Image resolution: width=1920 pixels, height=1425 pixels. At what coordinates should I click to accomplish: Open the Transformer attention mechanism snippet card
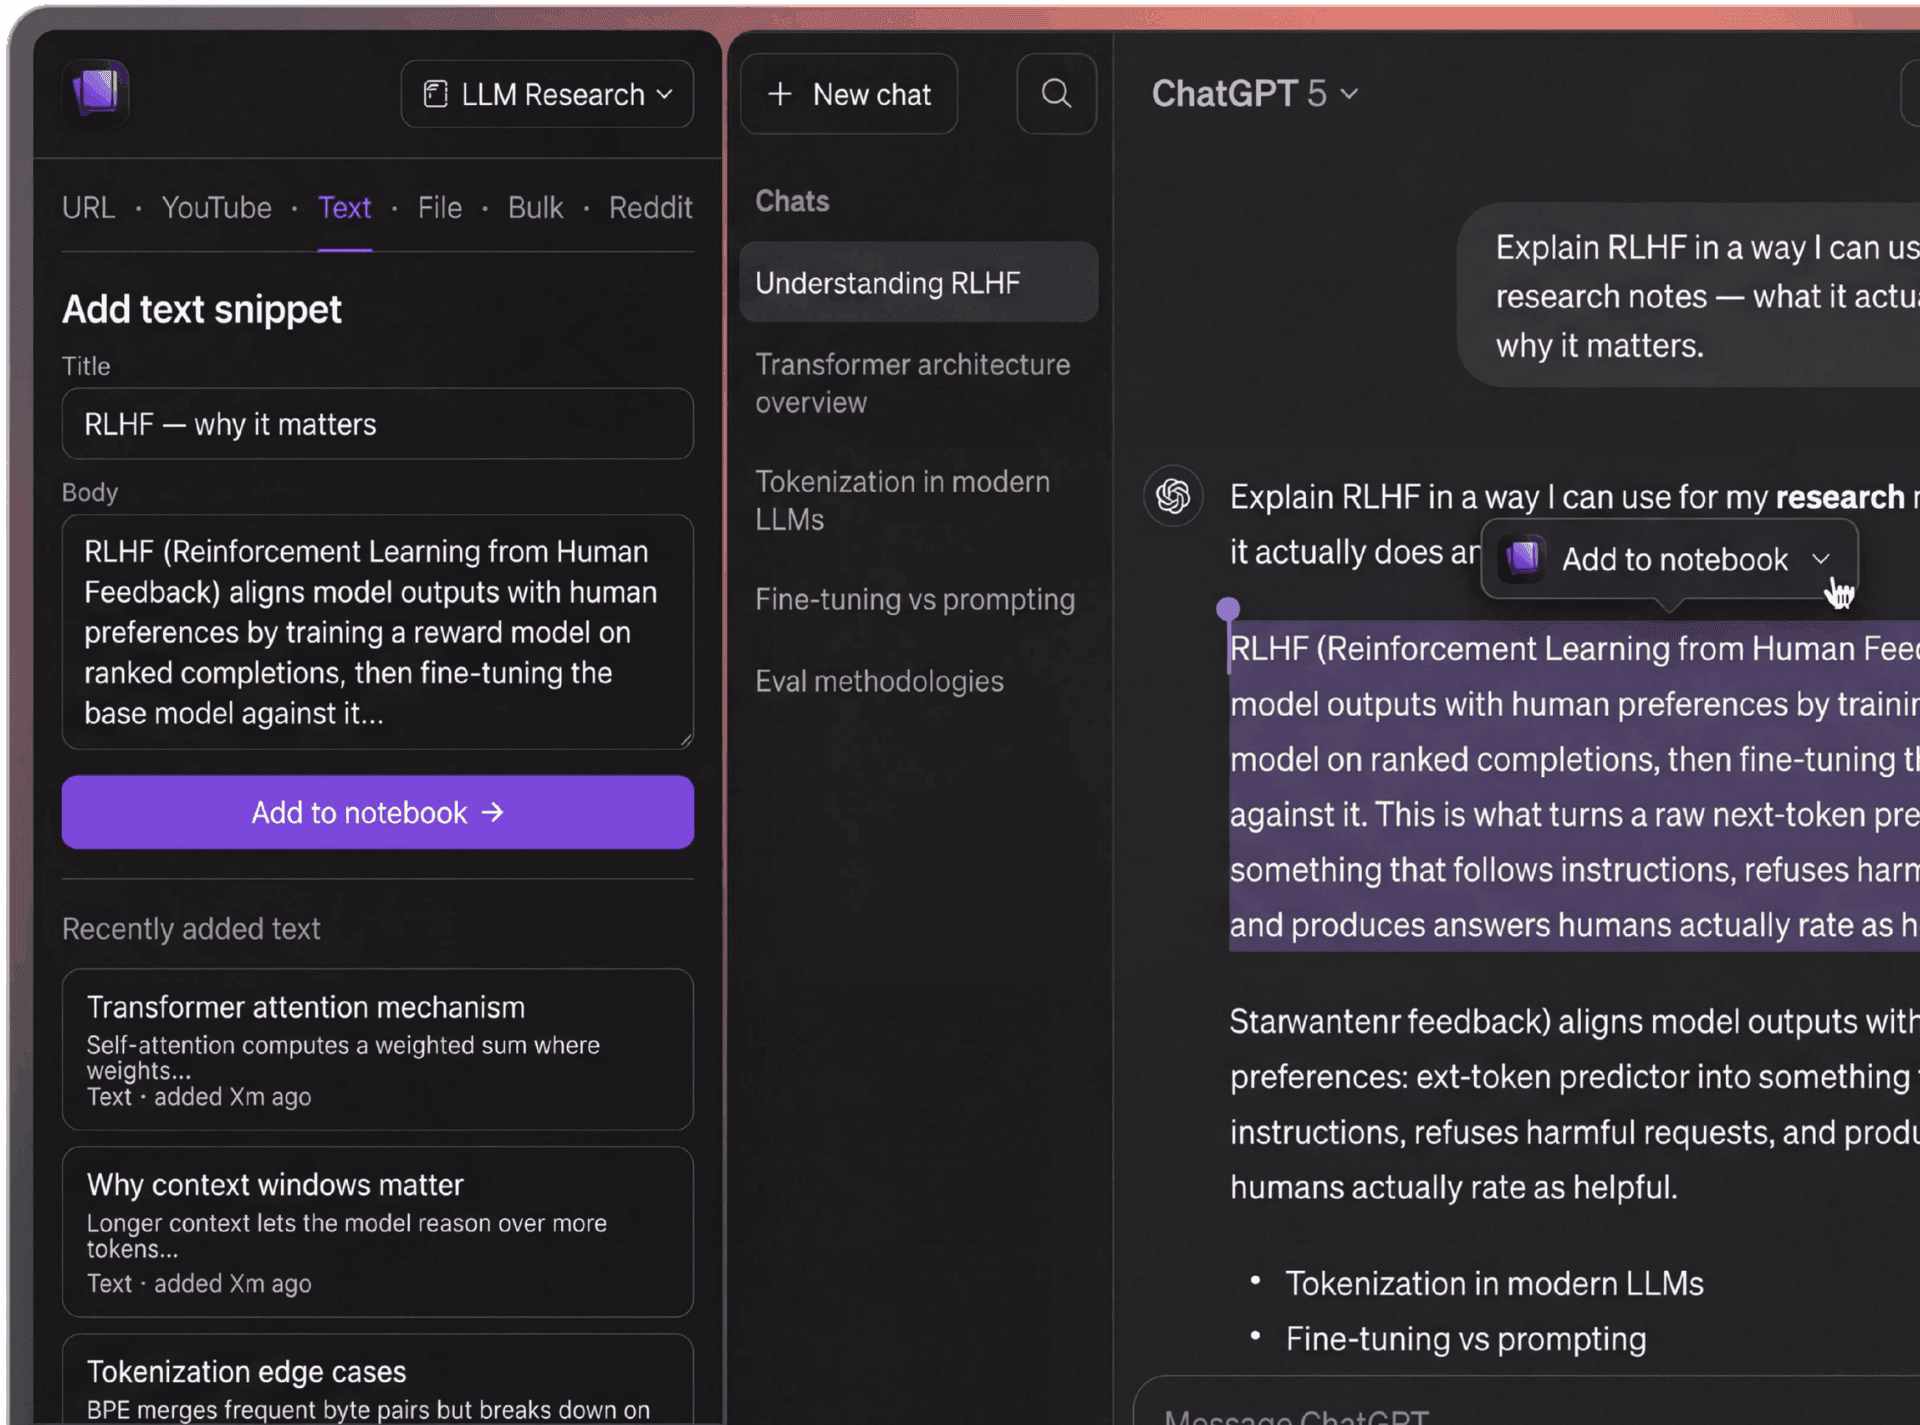pos(378,1049)
